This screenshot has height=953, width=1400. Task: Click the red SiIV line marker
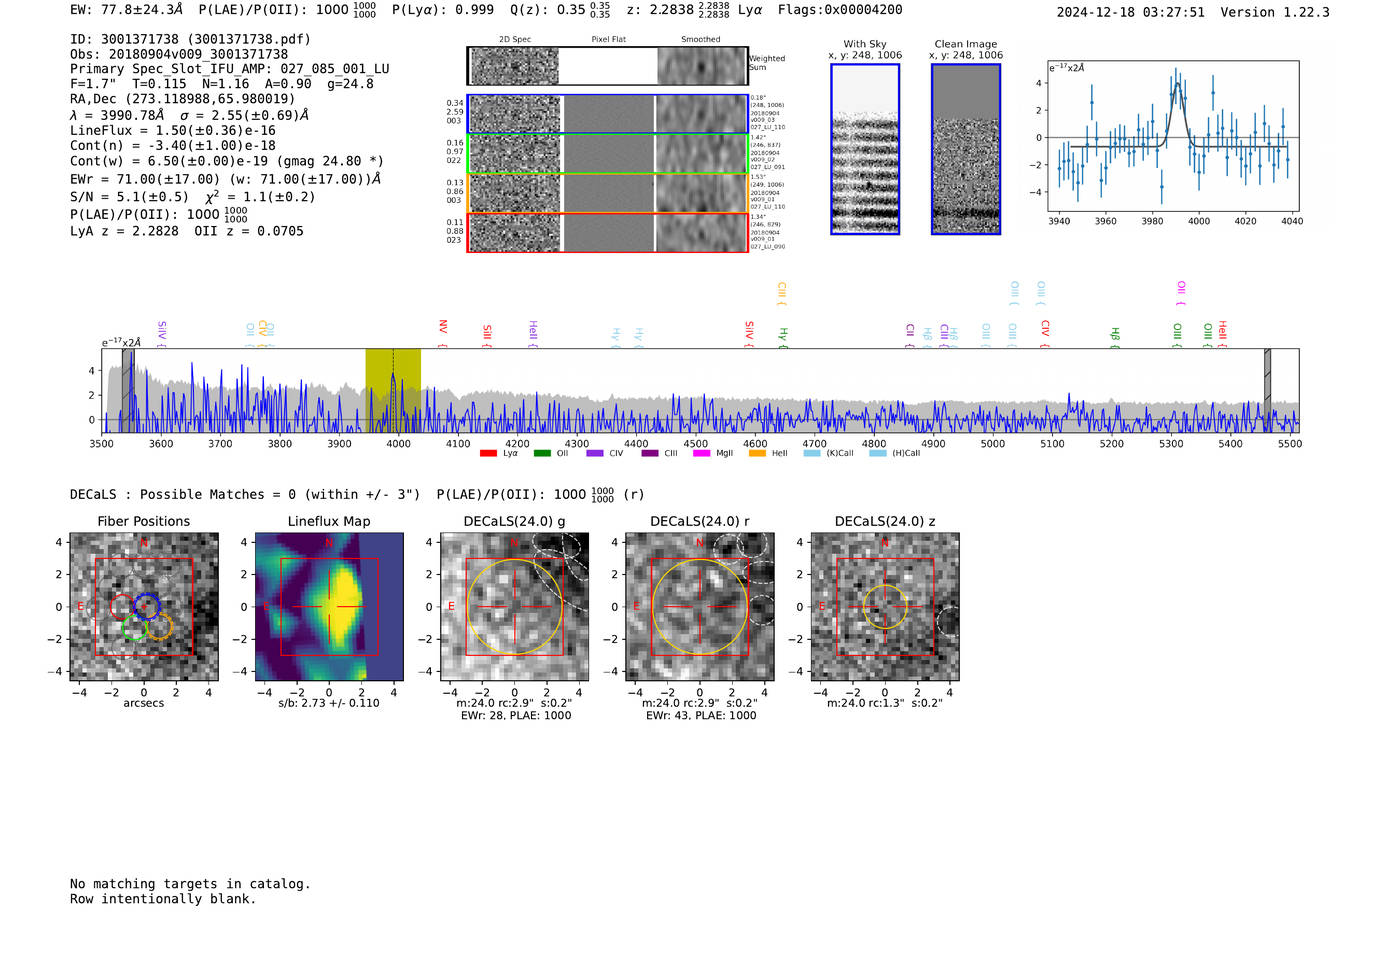[749, 334]
